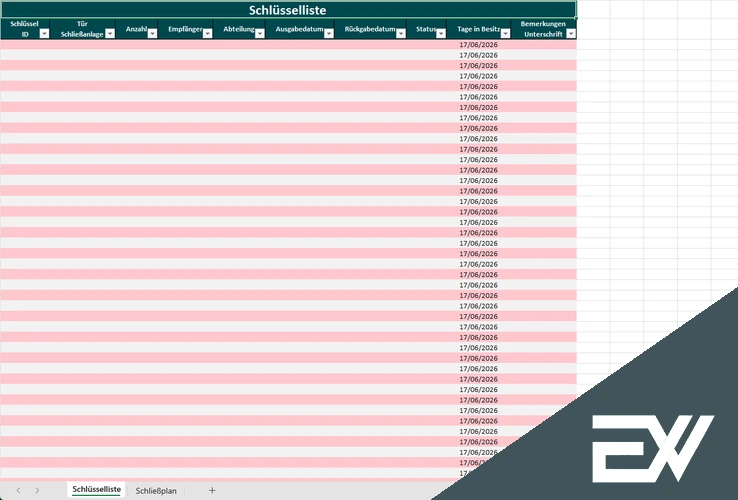Open the Tage in Besitz filter dropdown

(x=505, y=33)
